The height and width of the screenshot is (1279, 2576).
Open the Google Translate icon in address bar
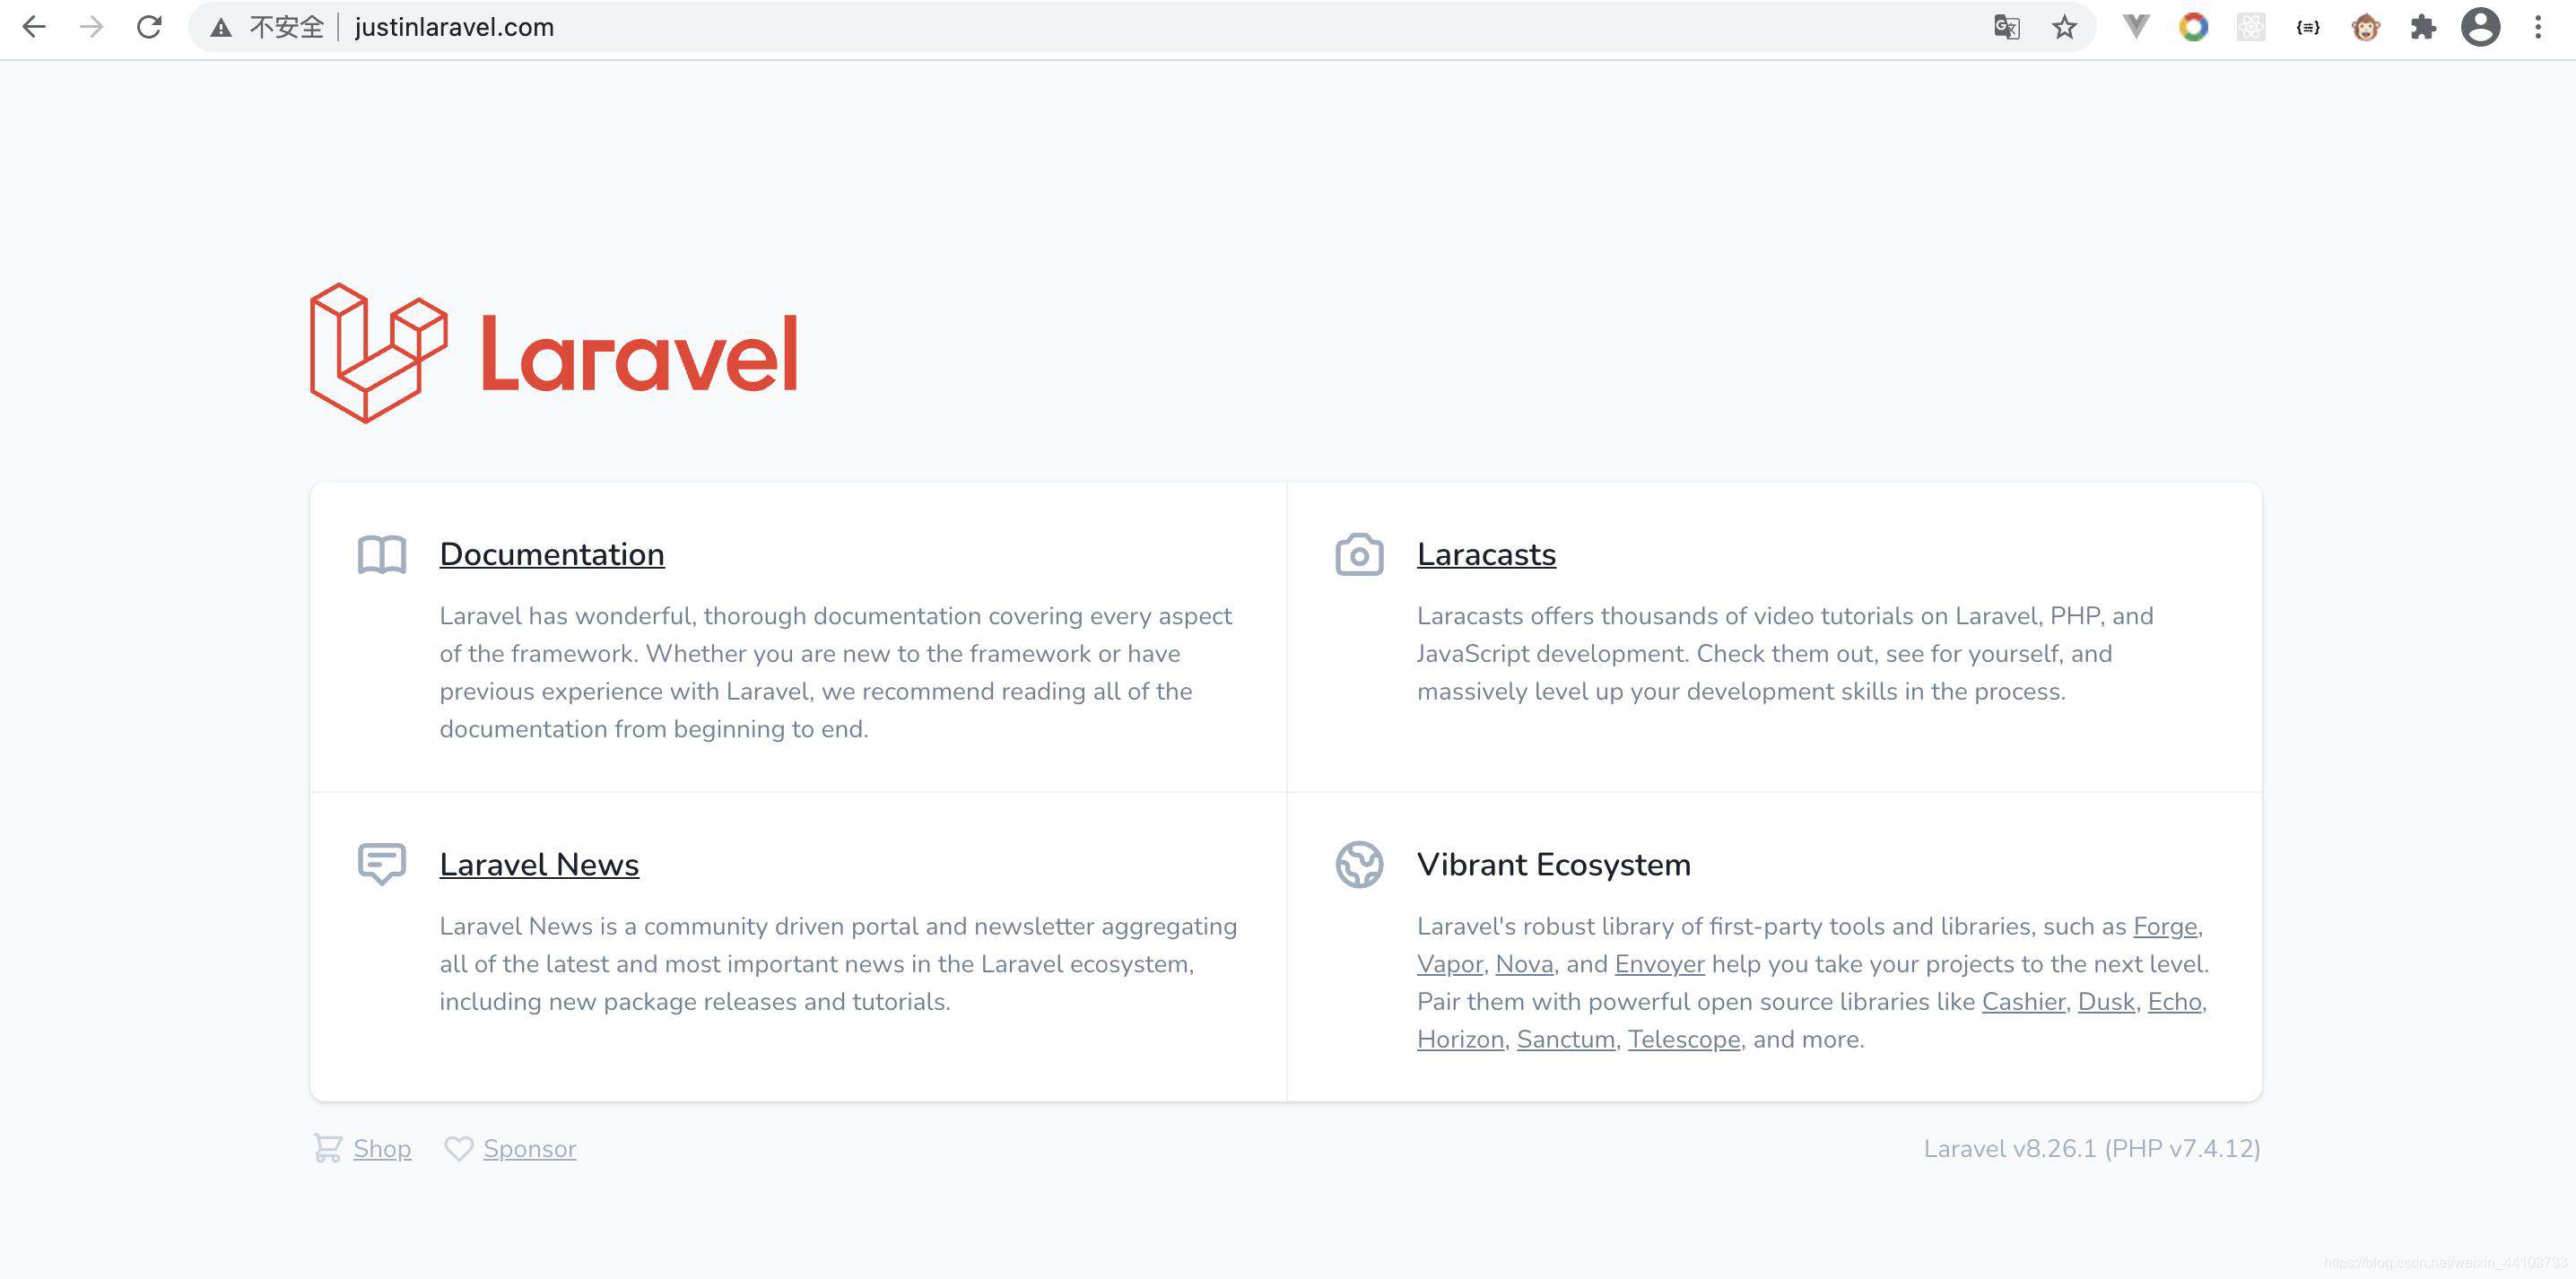coord(2006,27)
